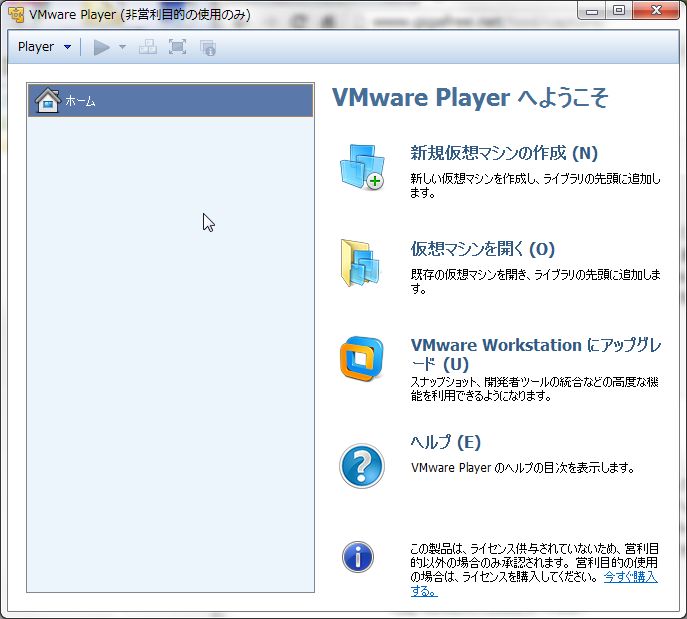Click the VMware Player へようこそ heading

[470, 97]
